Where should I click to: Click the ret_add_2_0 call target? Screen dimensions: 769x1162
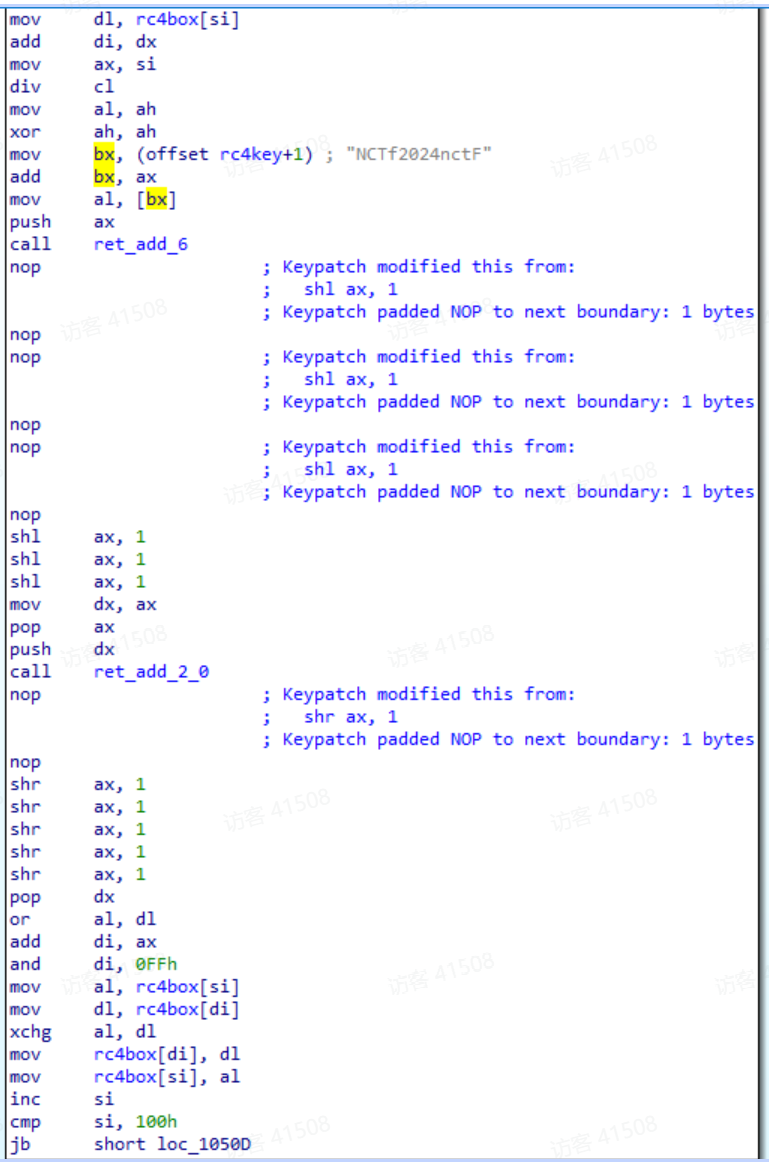pos(151,672)
